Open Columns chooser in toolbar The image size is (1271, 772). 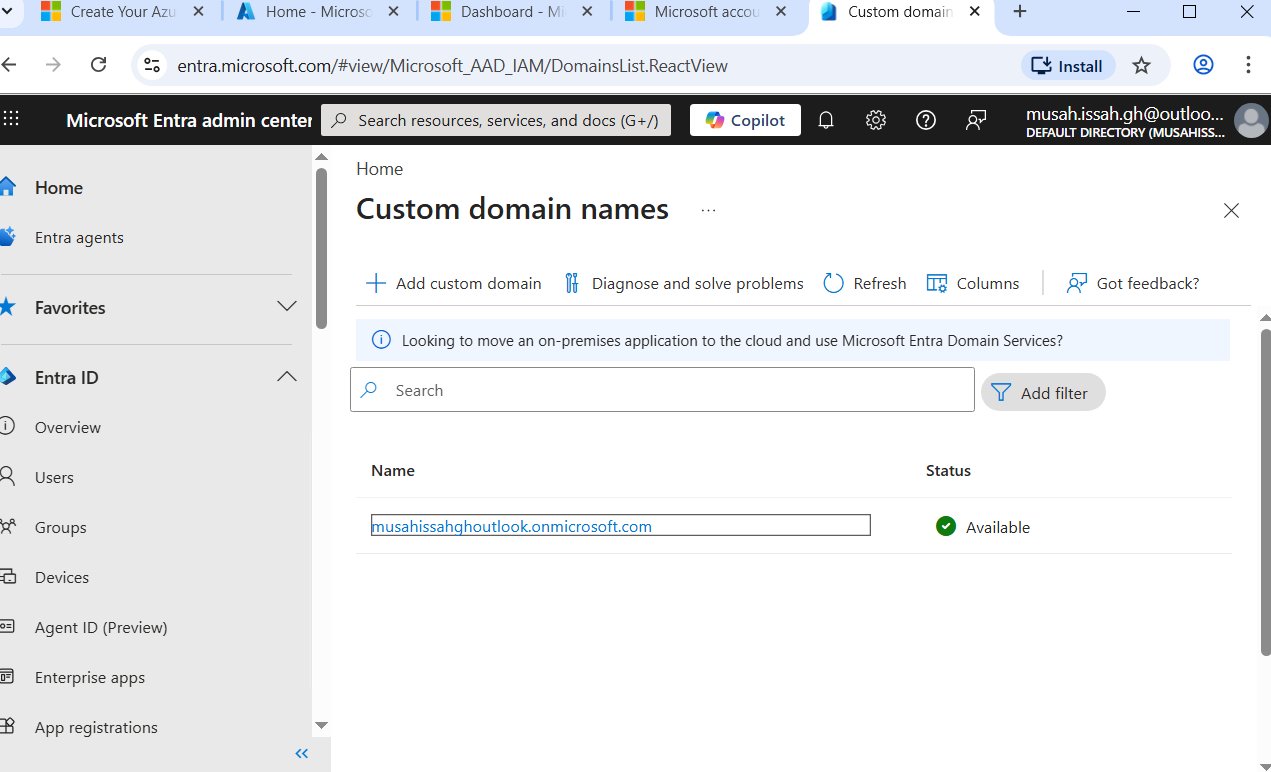[973, 283]
